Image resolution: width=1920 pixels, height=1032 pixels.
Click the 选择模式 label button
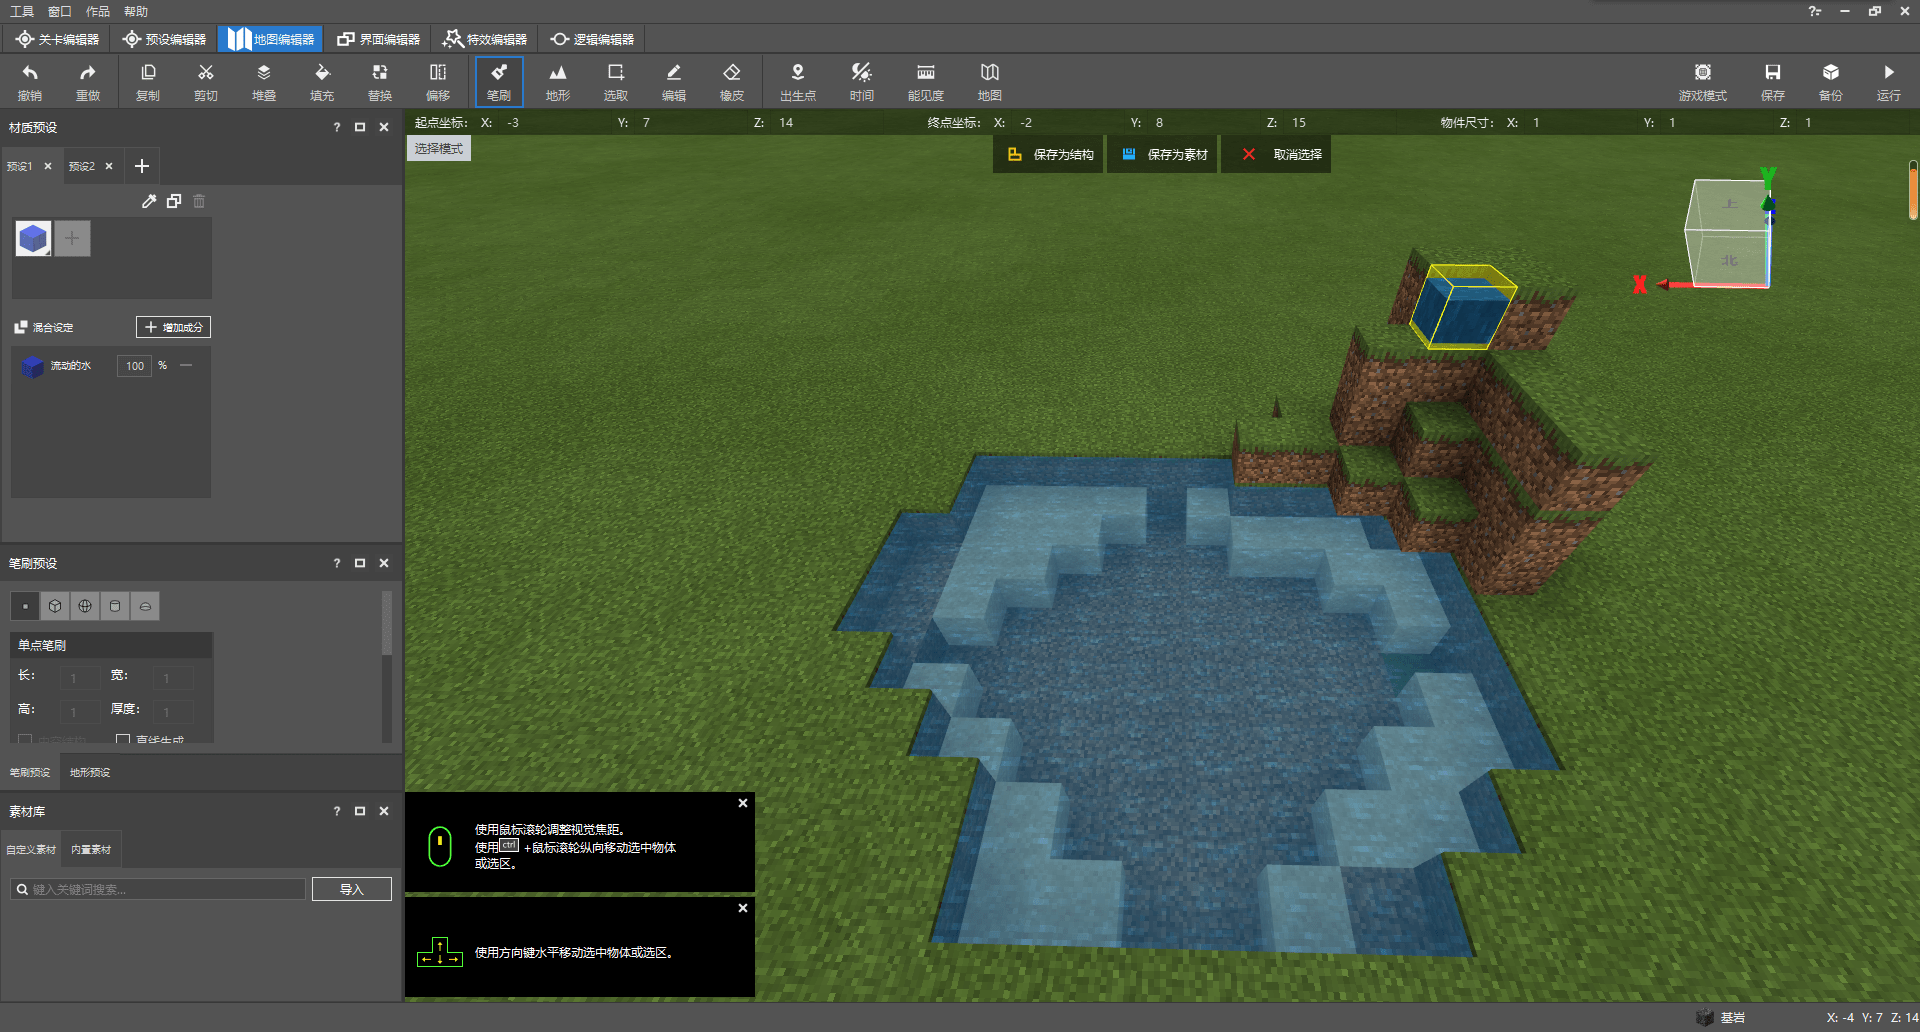(x=438, y=148)
